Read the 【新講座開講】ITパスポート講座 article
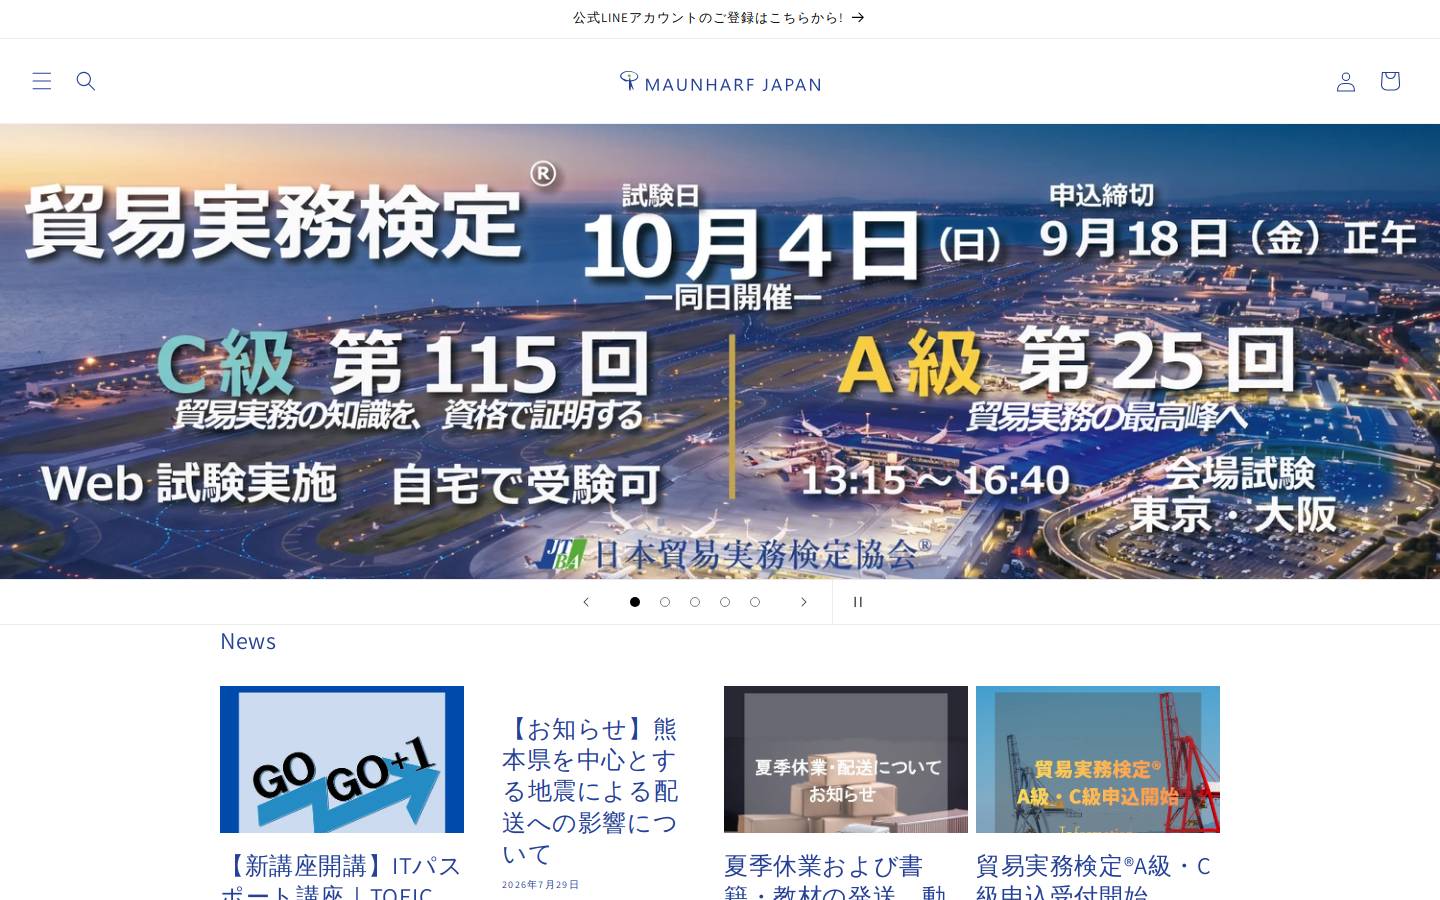Viewport: 1440px width, 900px height. pos(342,876)
